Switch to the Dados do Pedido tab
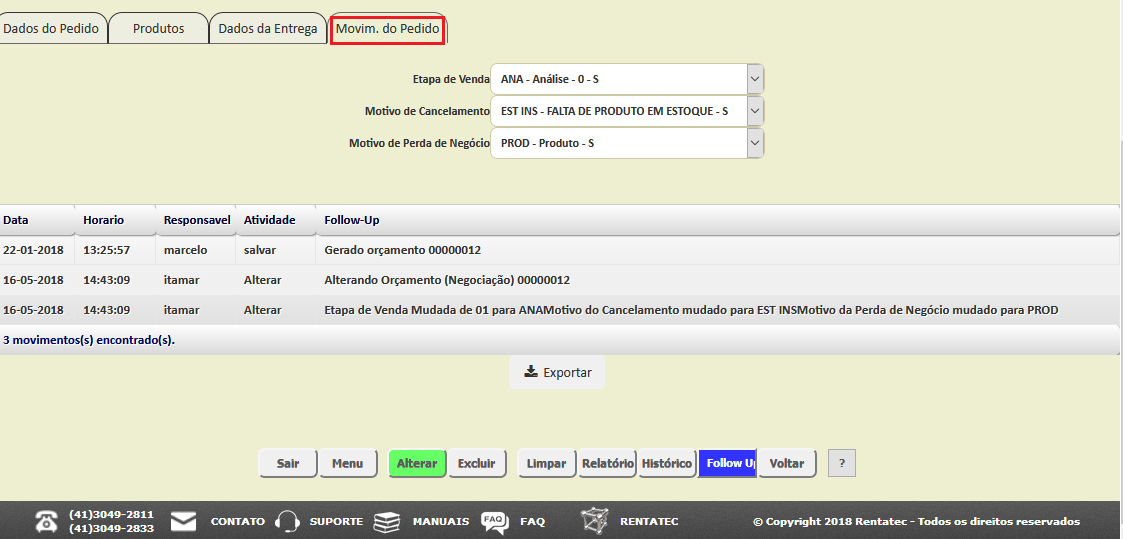This screenshot has width=1123, height=539. coord(51,29)
